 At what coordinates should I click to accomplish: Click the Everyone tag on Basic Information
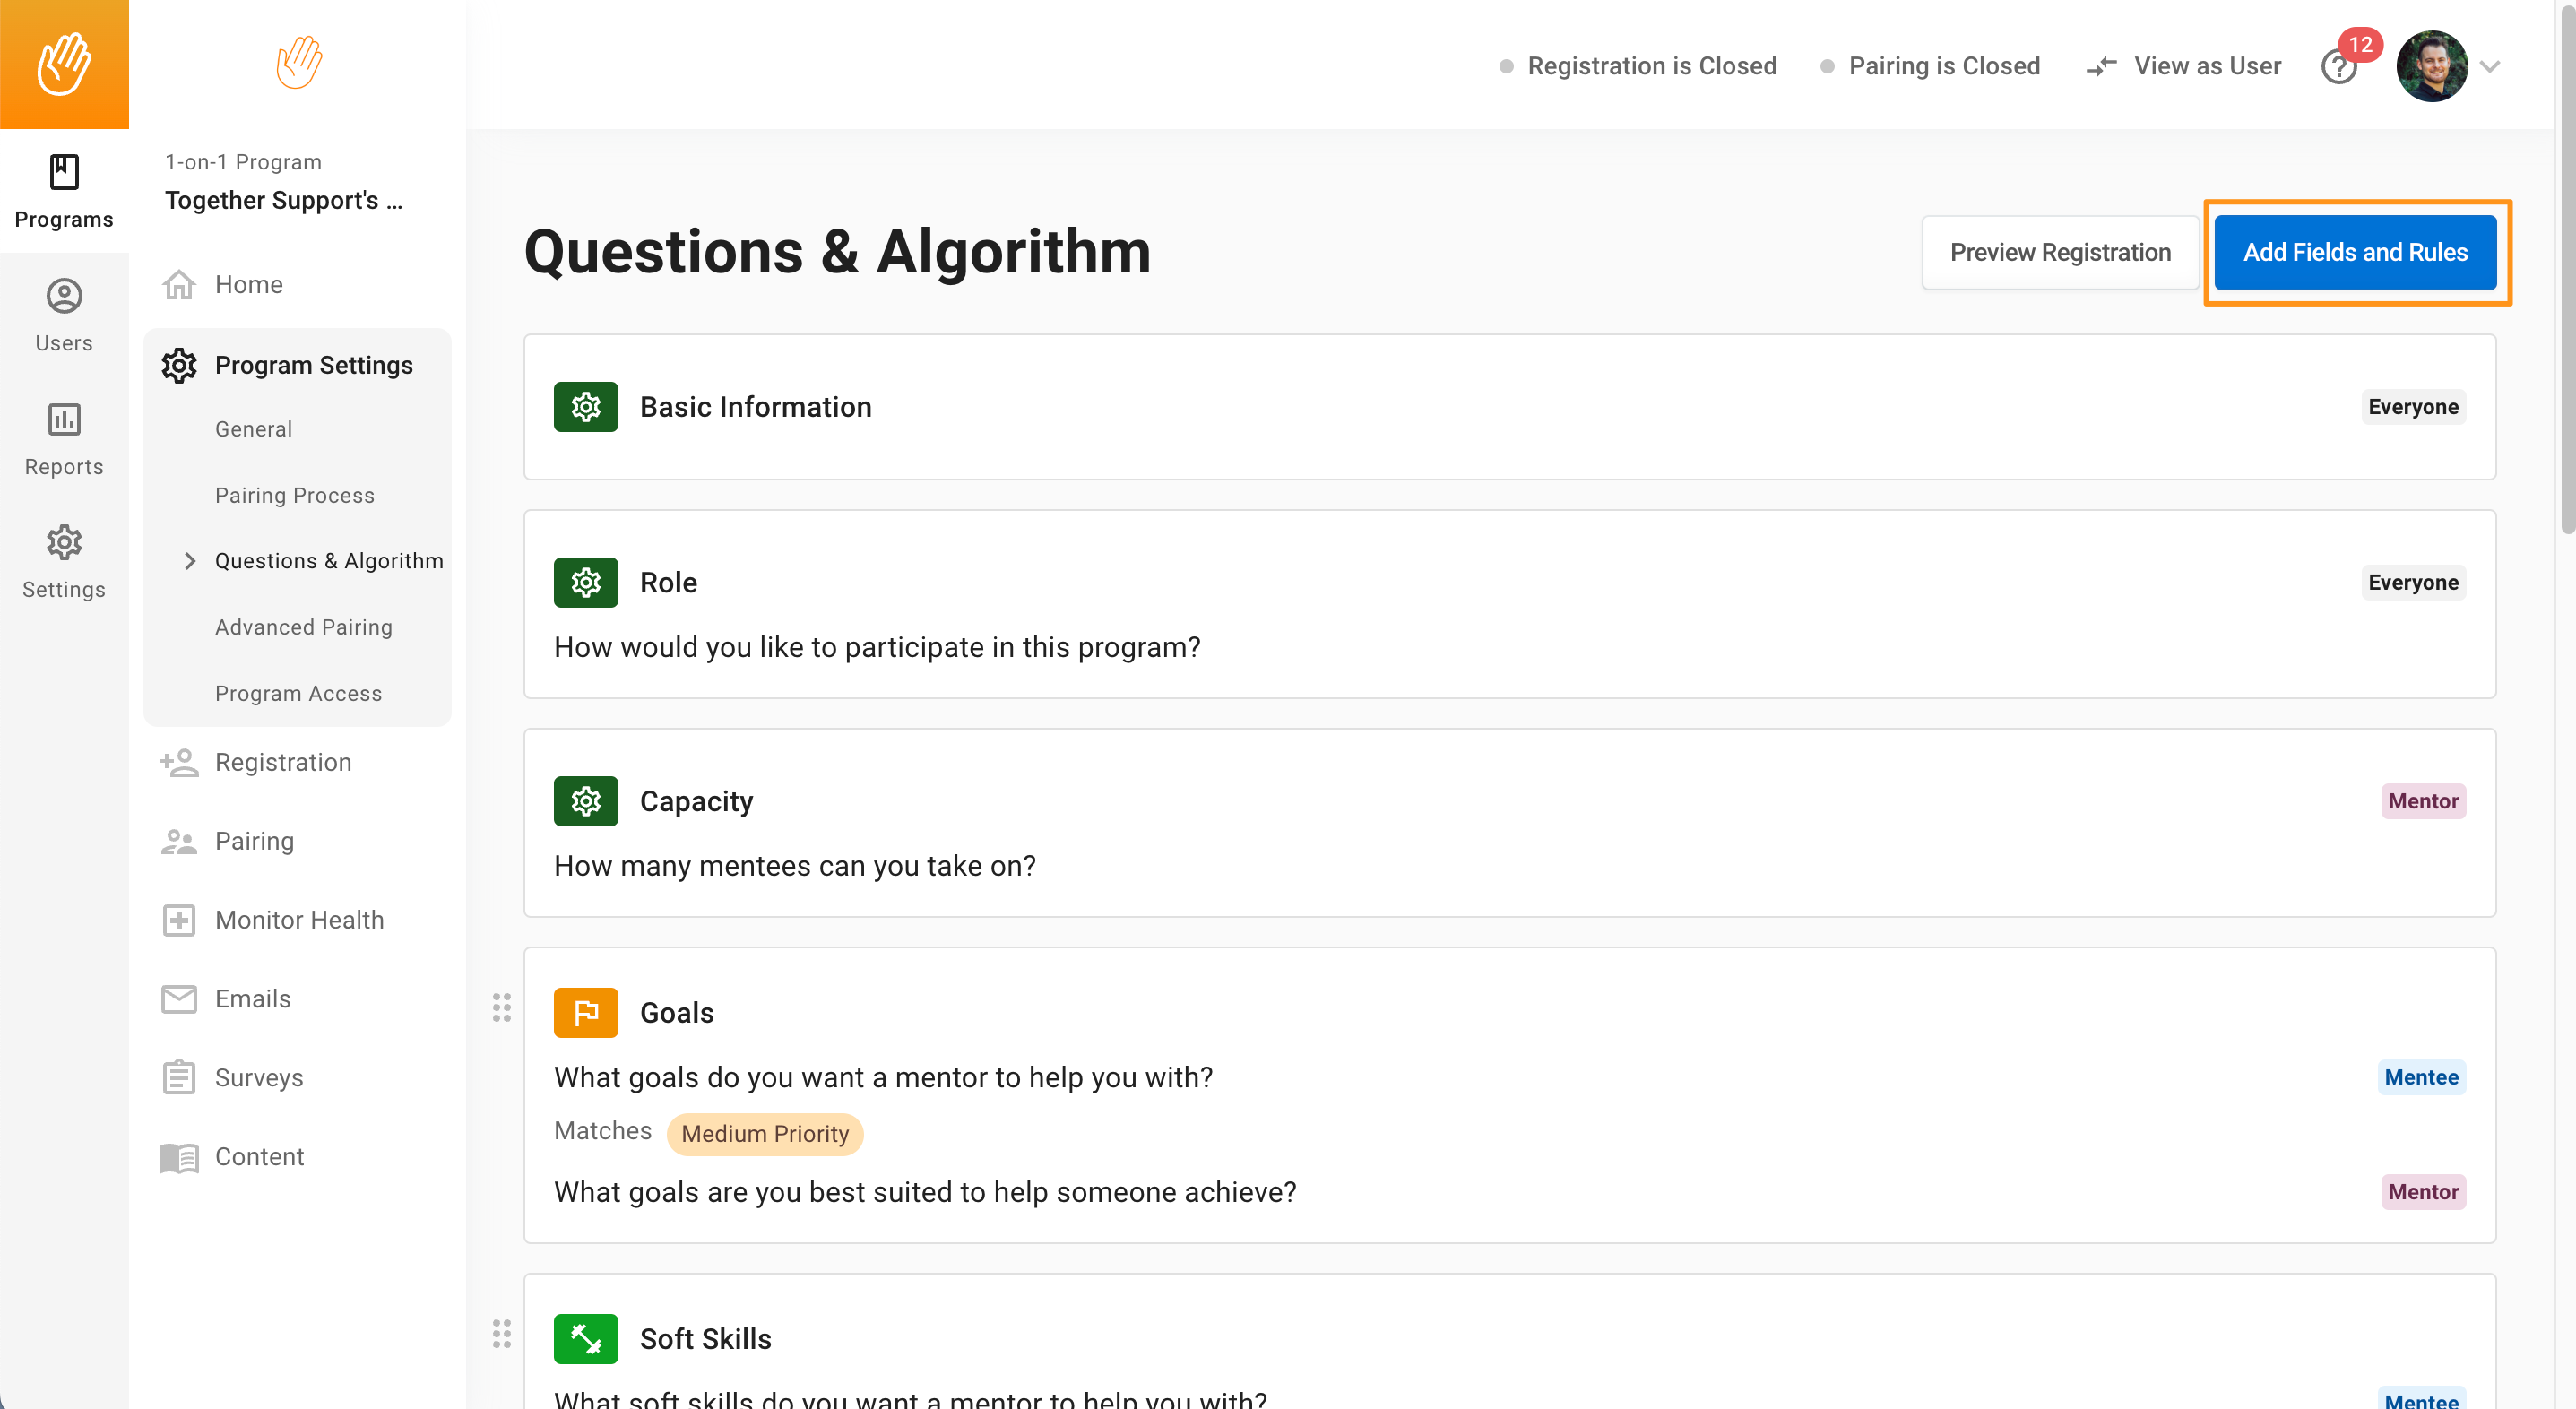point(2413,406)
